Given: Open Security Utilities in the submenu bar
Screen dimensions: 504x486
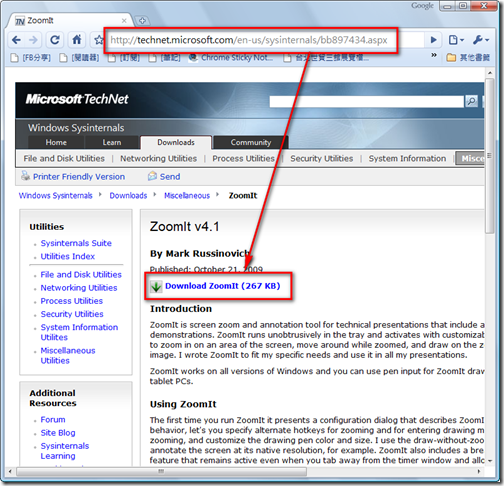Looking at the screenshot, I should (321, 159).
